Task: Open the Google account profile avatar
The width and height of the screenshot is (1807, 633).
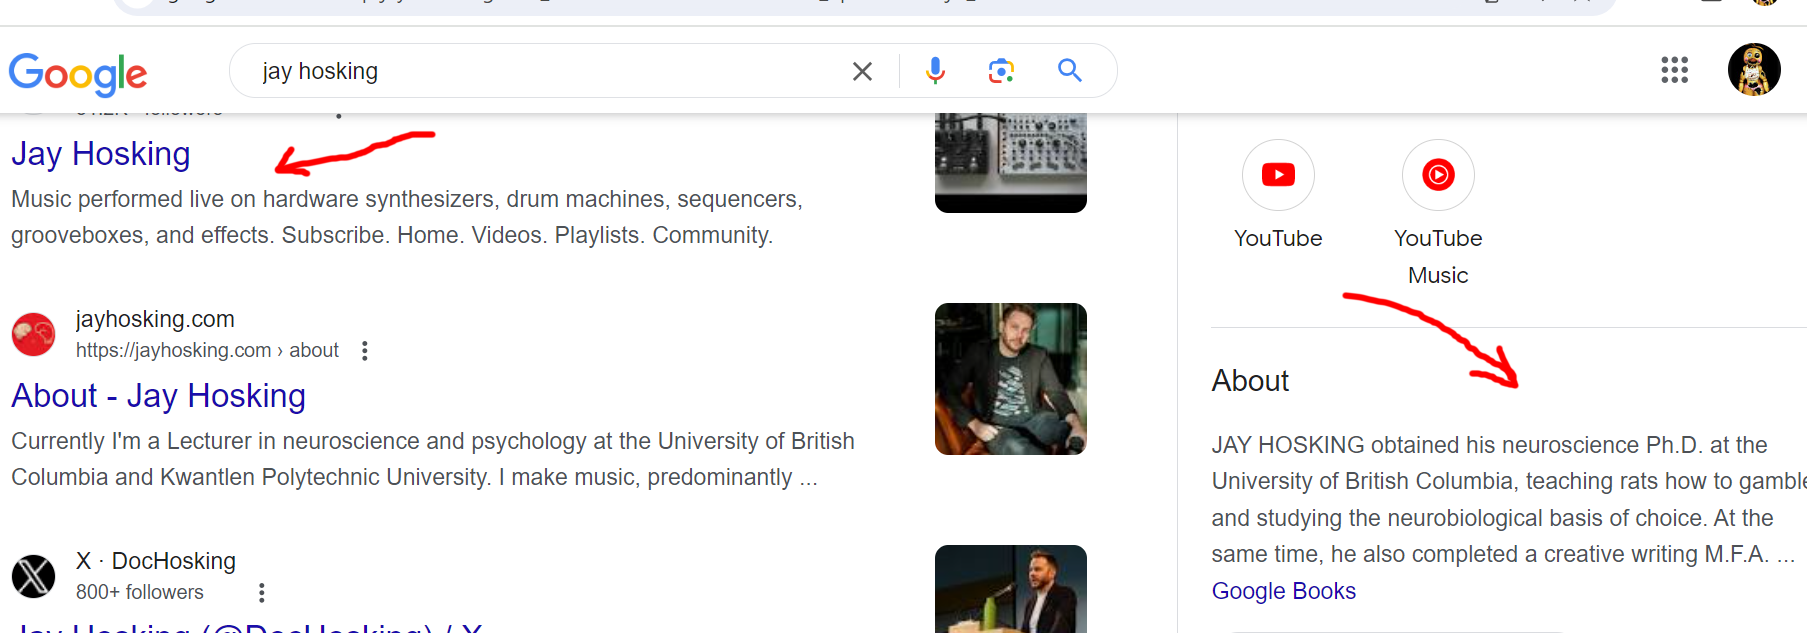Action: coord(1754,70)
